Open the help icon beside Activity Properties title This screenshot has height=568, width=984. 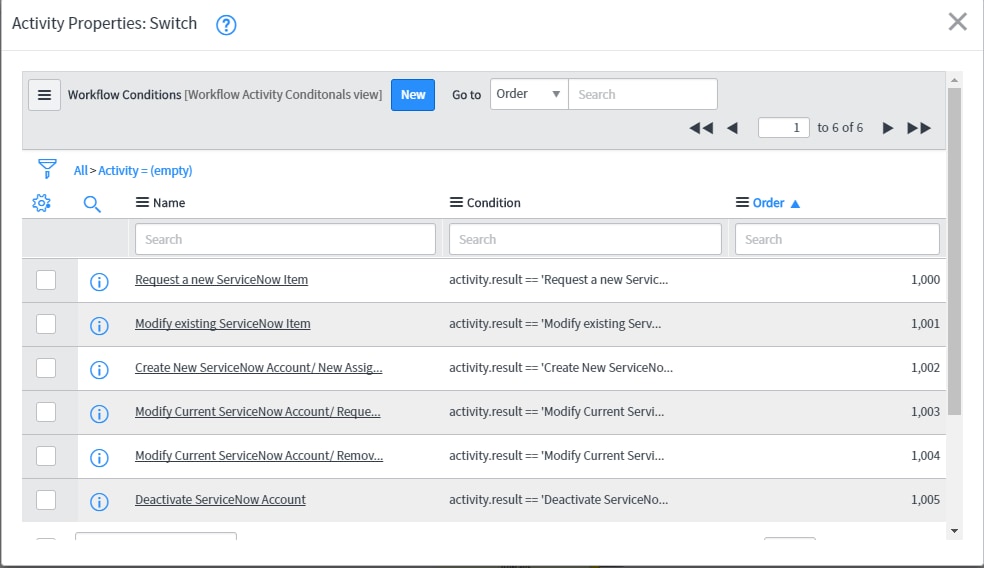(x=226, y=25)
